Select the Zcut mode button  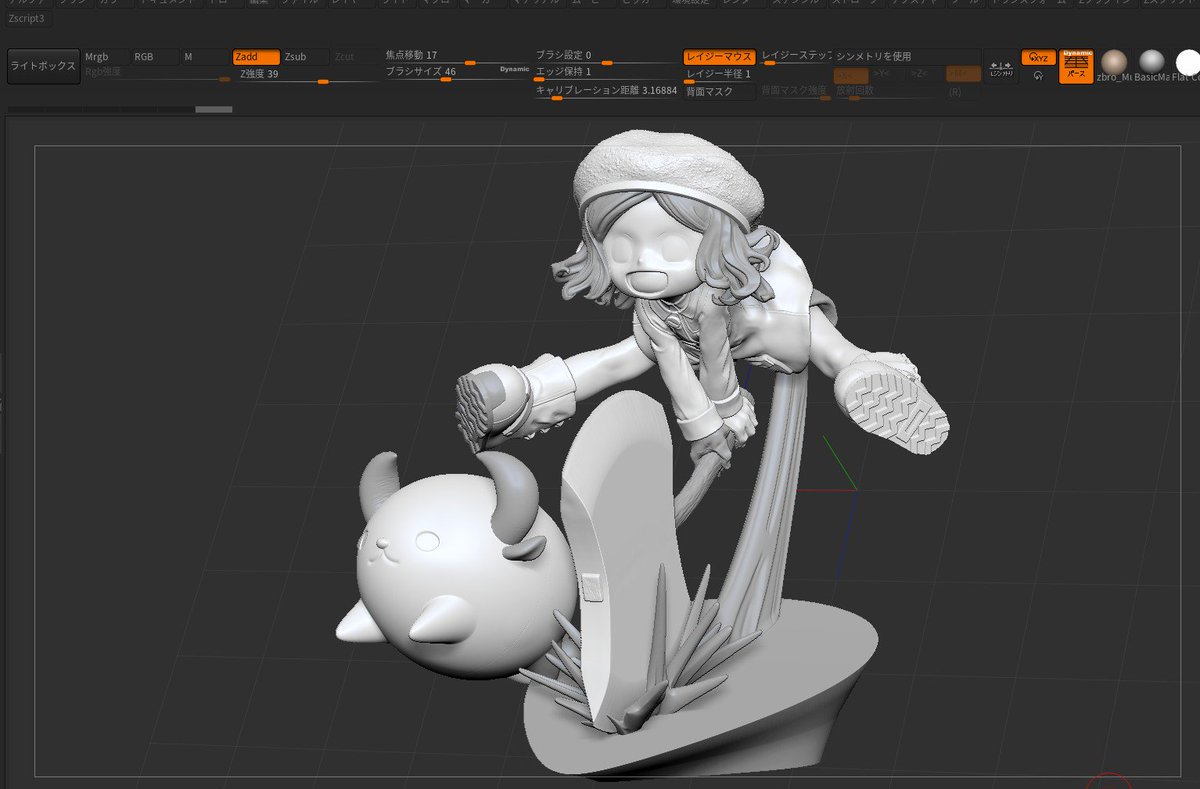(x=355, y=57)
